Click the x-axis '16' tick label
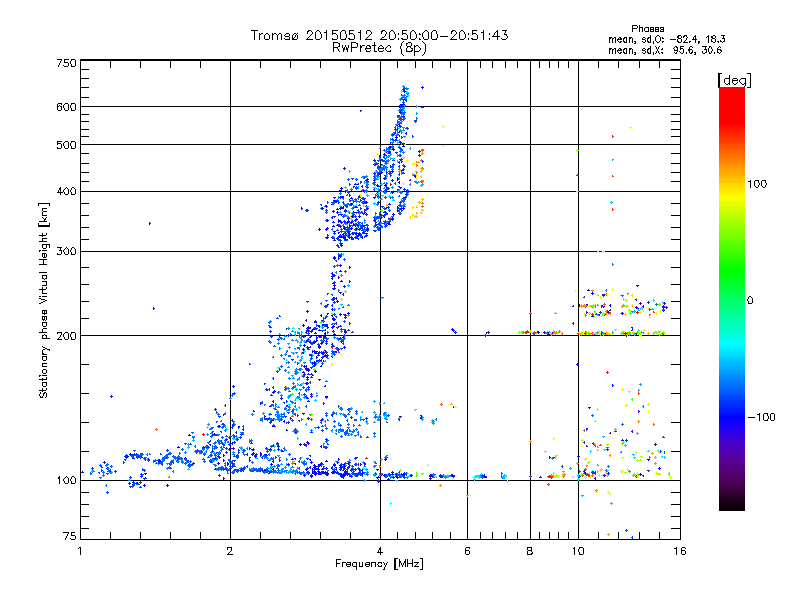This screenshot has width=800, height=600. 680,551
